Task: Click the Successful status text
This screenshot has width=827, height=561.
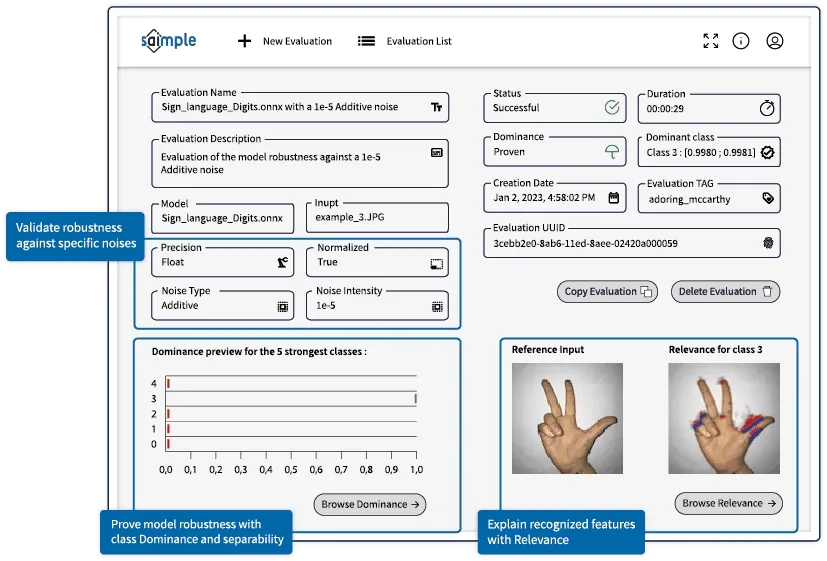Action: click(x=516, y=108)
